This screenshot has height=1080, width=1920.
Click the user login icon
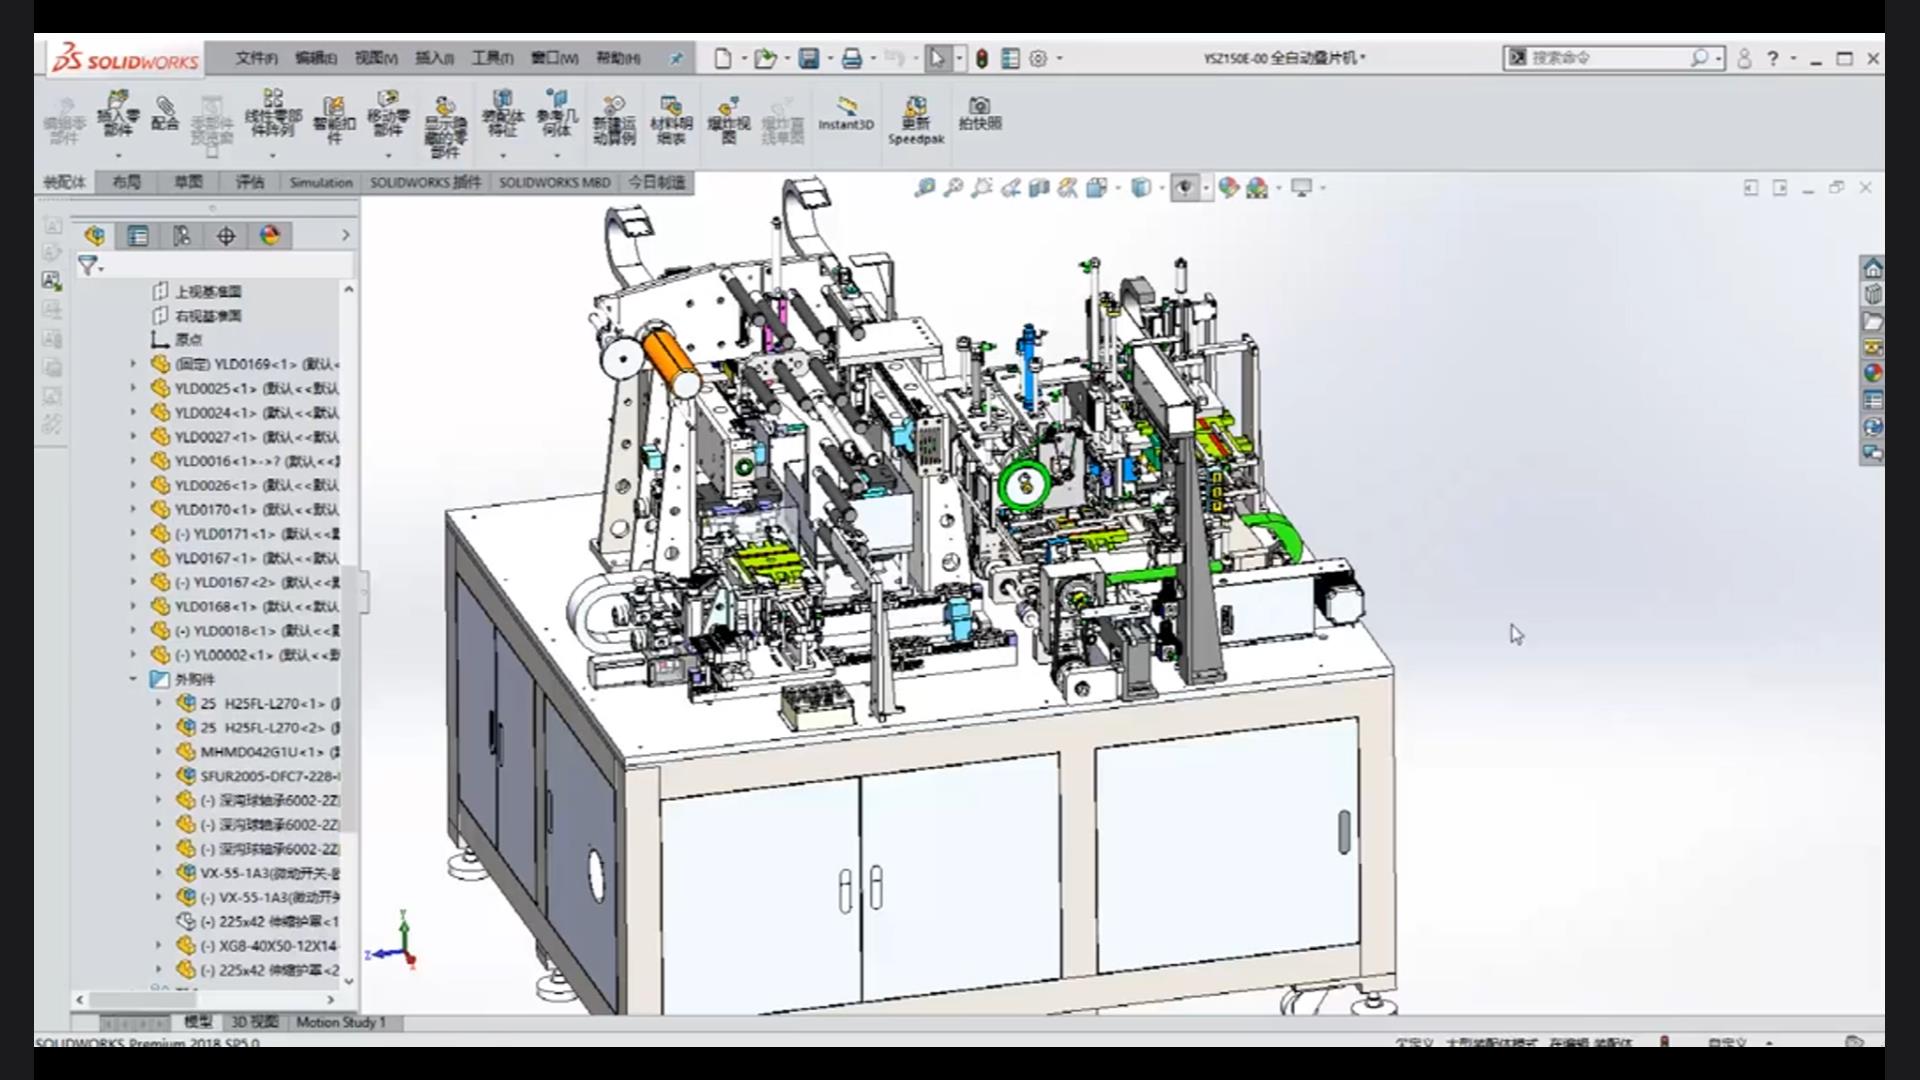tap(1745, 59)
